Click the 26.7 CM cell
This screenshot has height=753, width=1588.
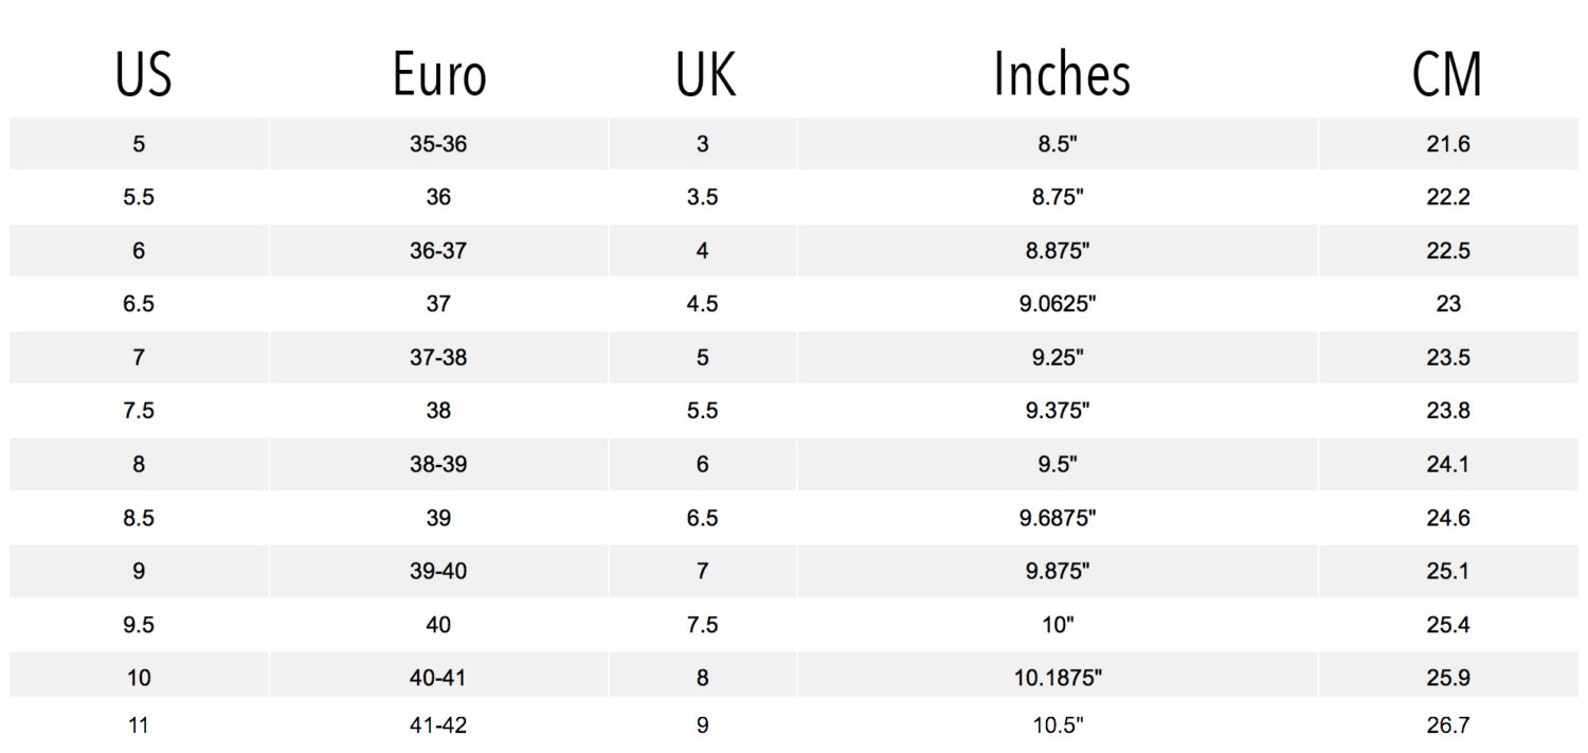click(x=1448, y=725)
